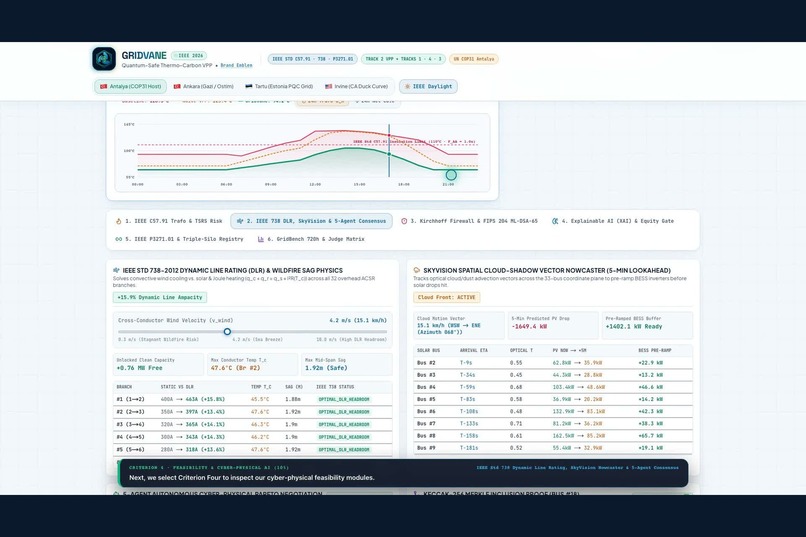Click the GridVane app logo emblem
The image size is (806, 537).
coord(104,59)
